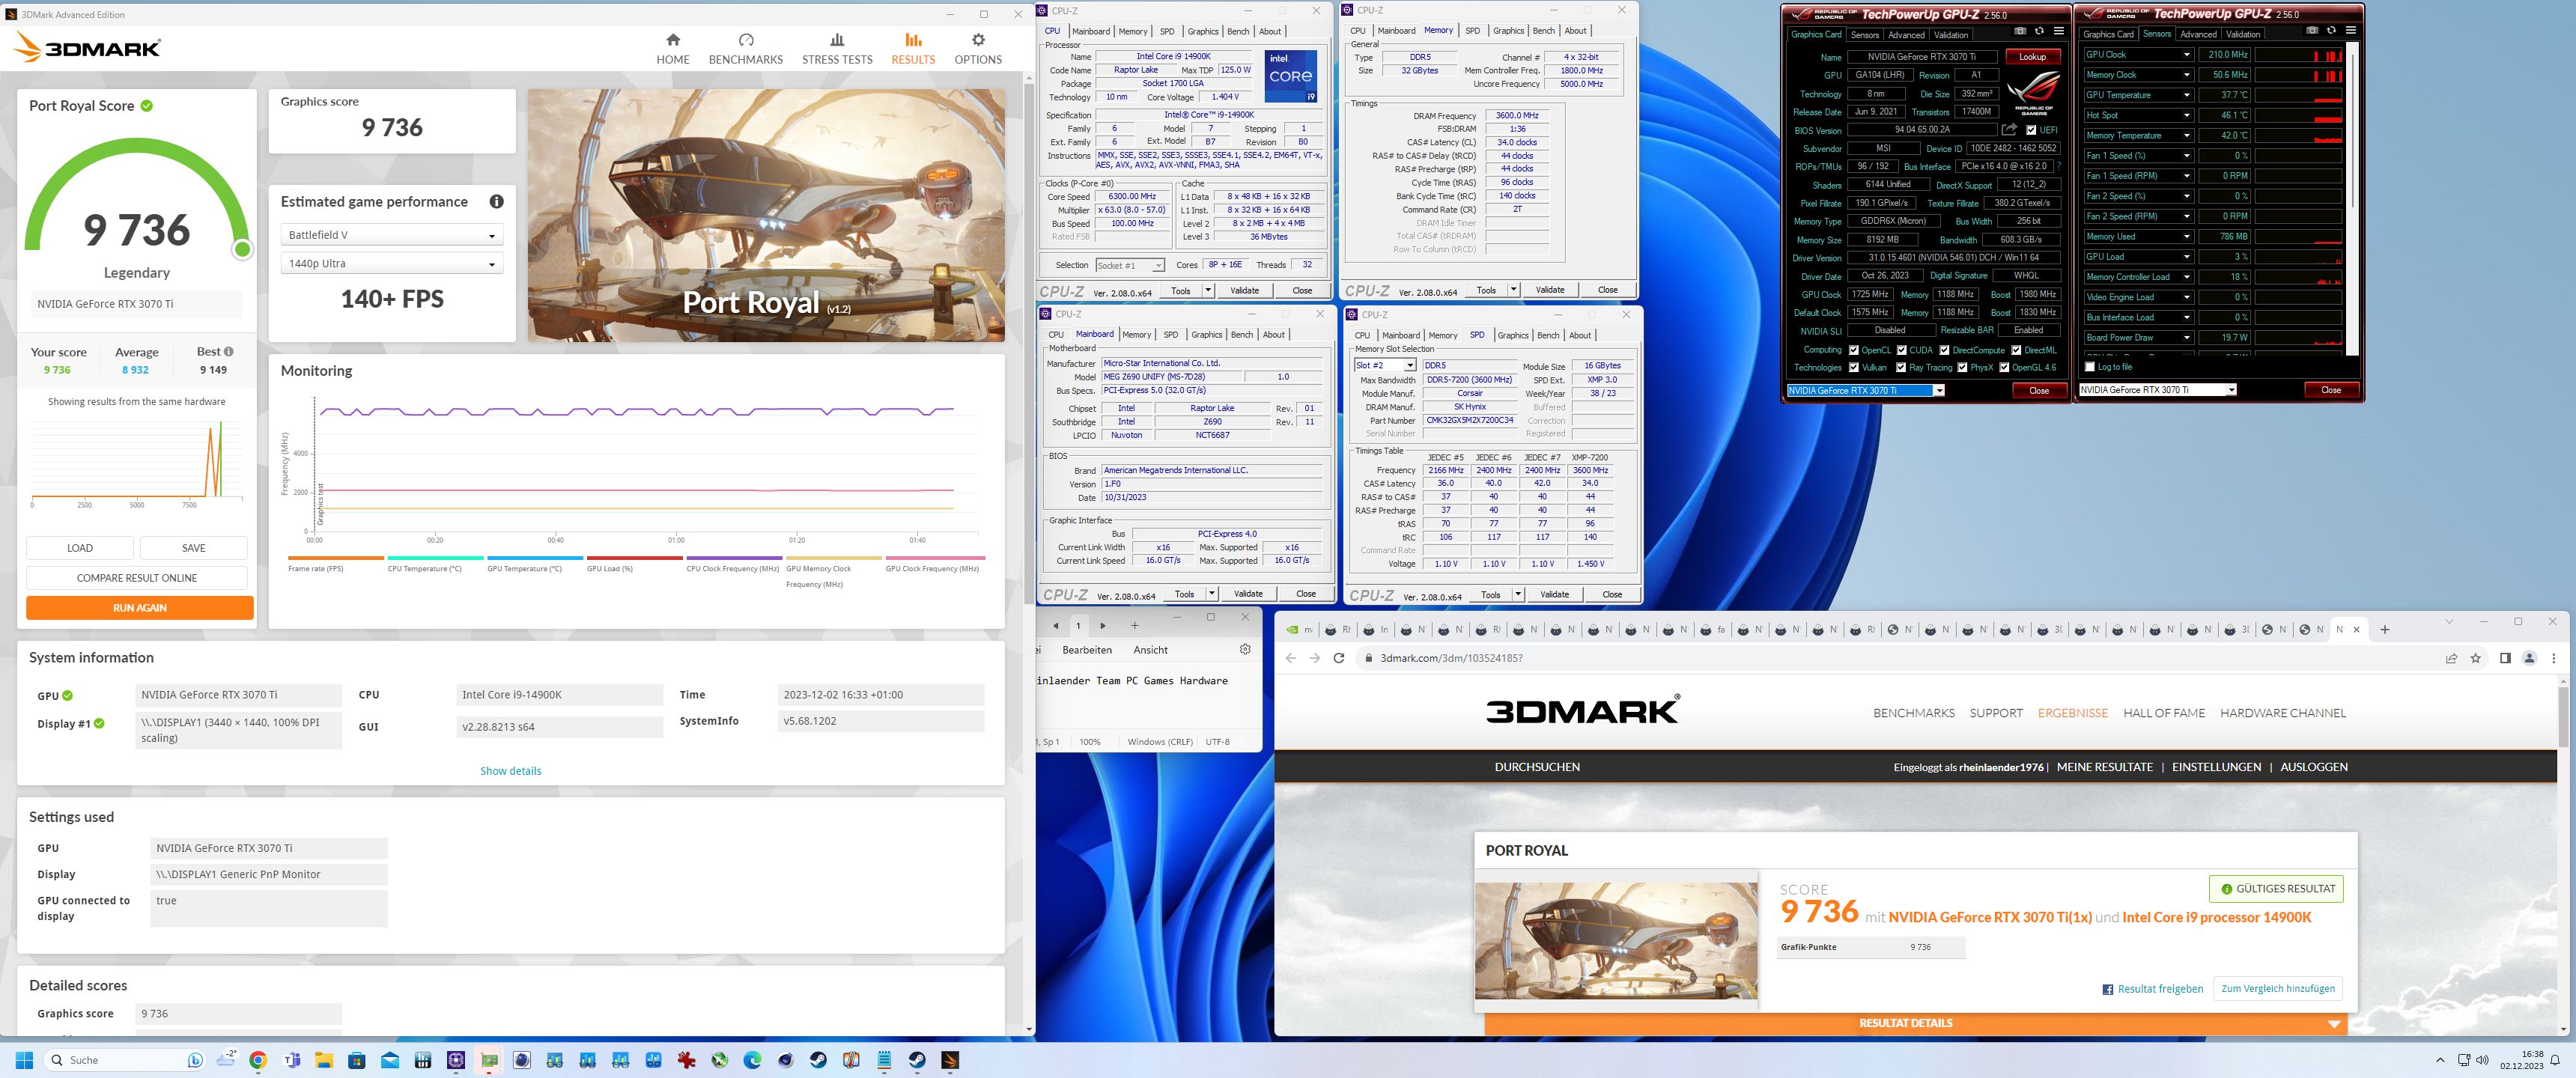Open File Explorer from the taskbar
Image resolution: width=2576 pixels, height=1078 pixels.
pos(323,1060)
